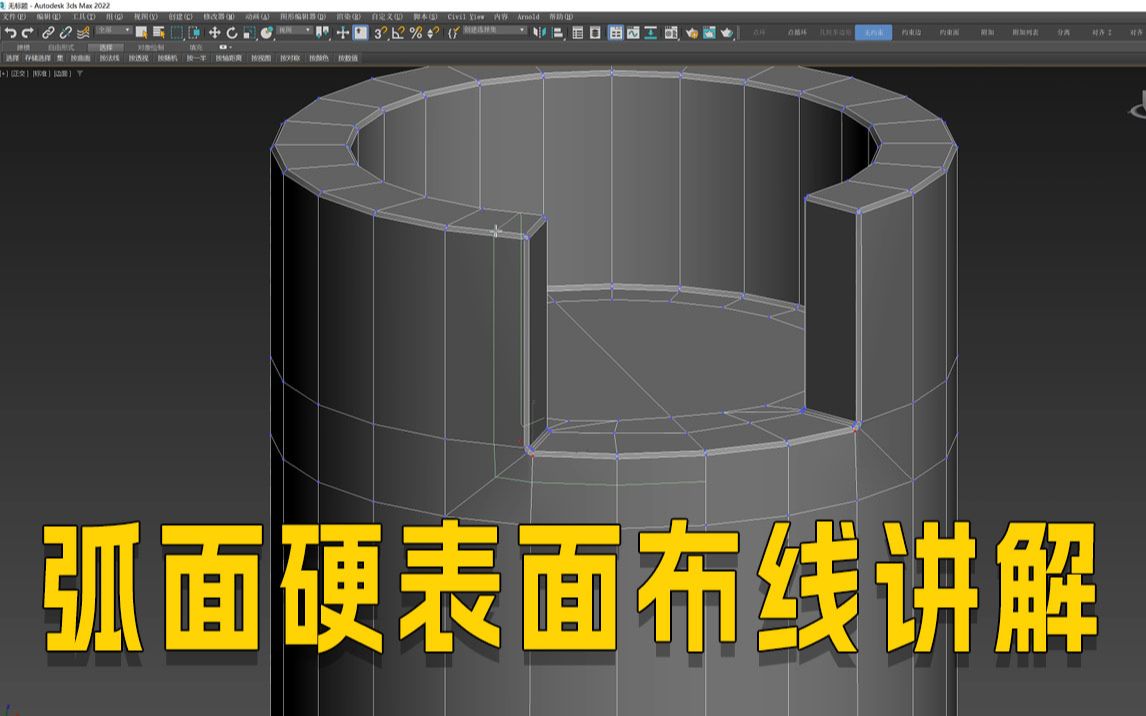Open the 渲染设置 (Render Setup) window

click(x=690, y=33)
